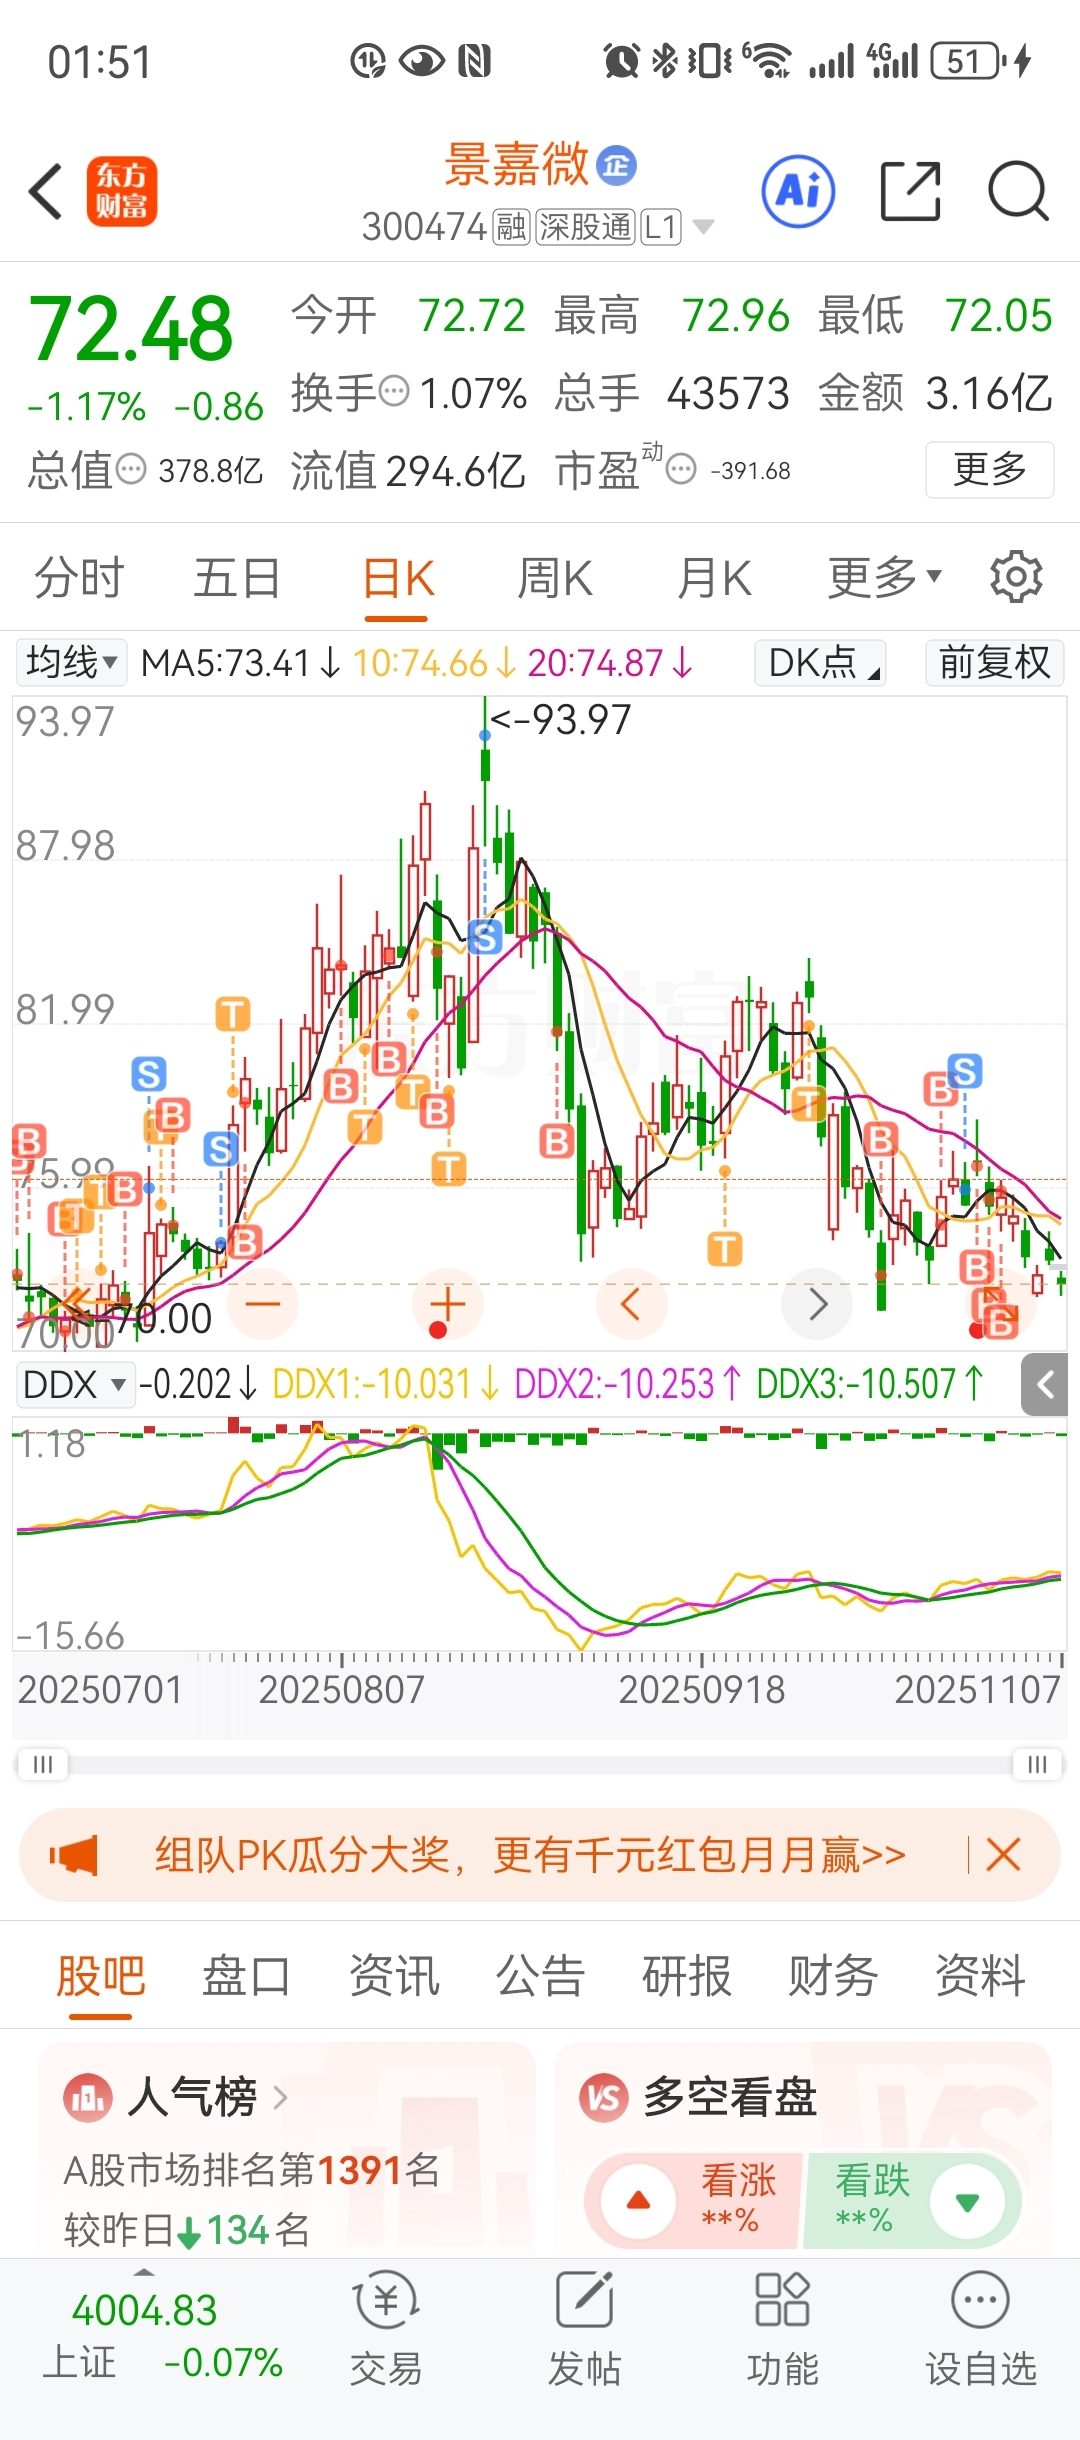Open the 均线 indicator dropdown
The height and width of the screenshot is (2440, 1080).
pyautogui.click(x=71, y=662)
